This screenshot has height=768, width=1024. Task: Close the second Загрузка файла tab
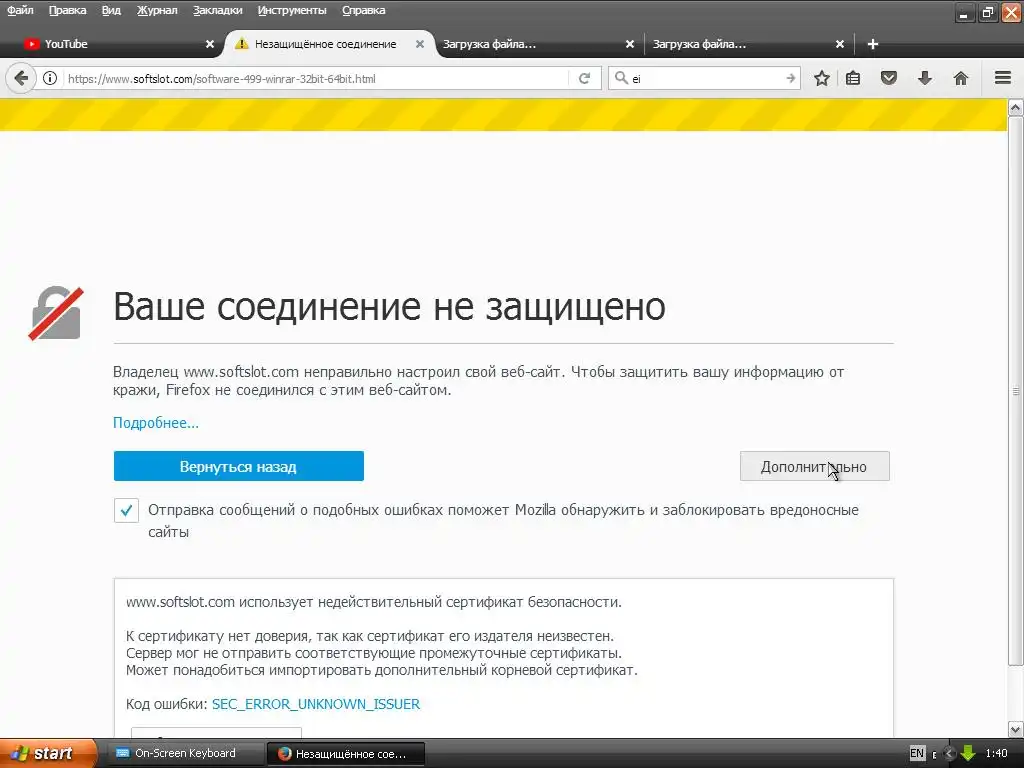click(x=840, y=44)
